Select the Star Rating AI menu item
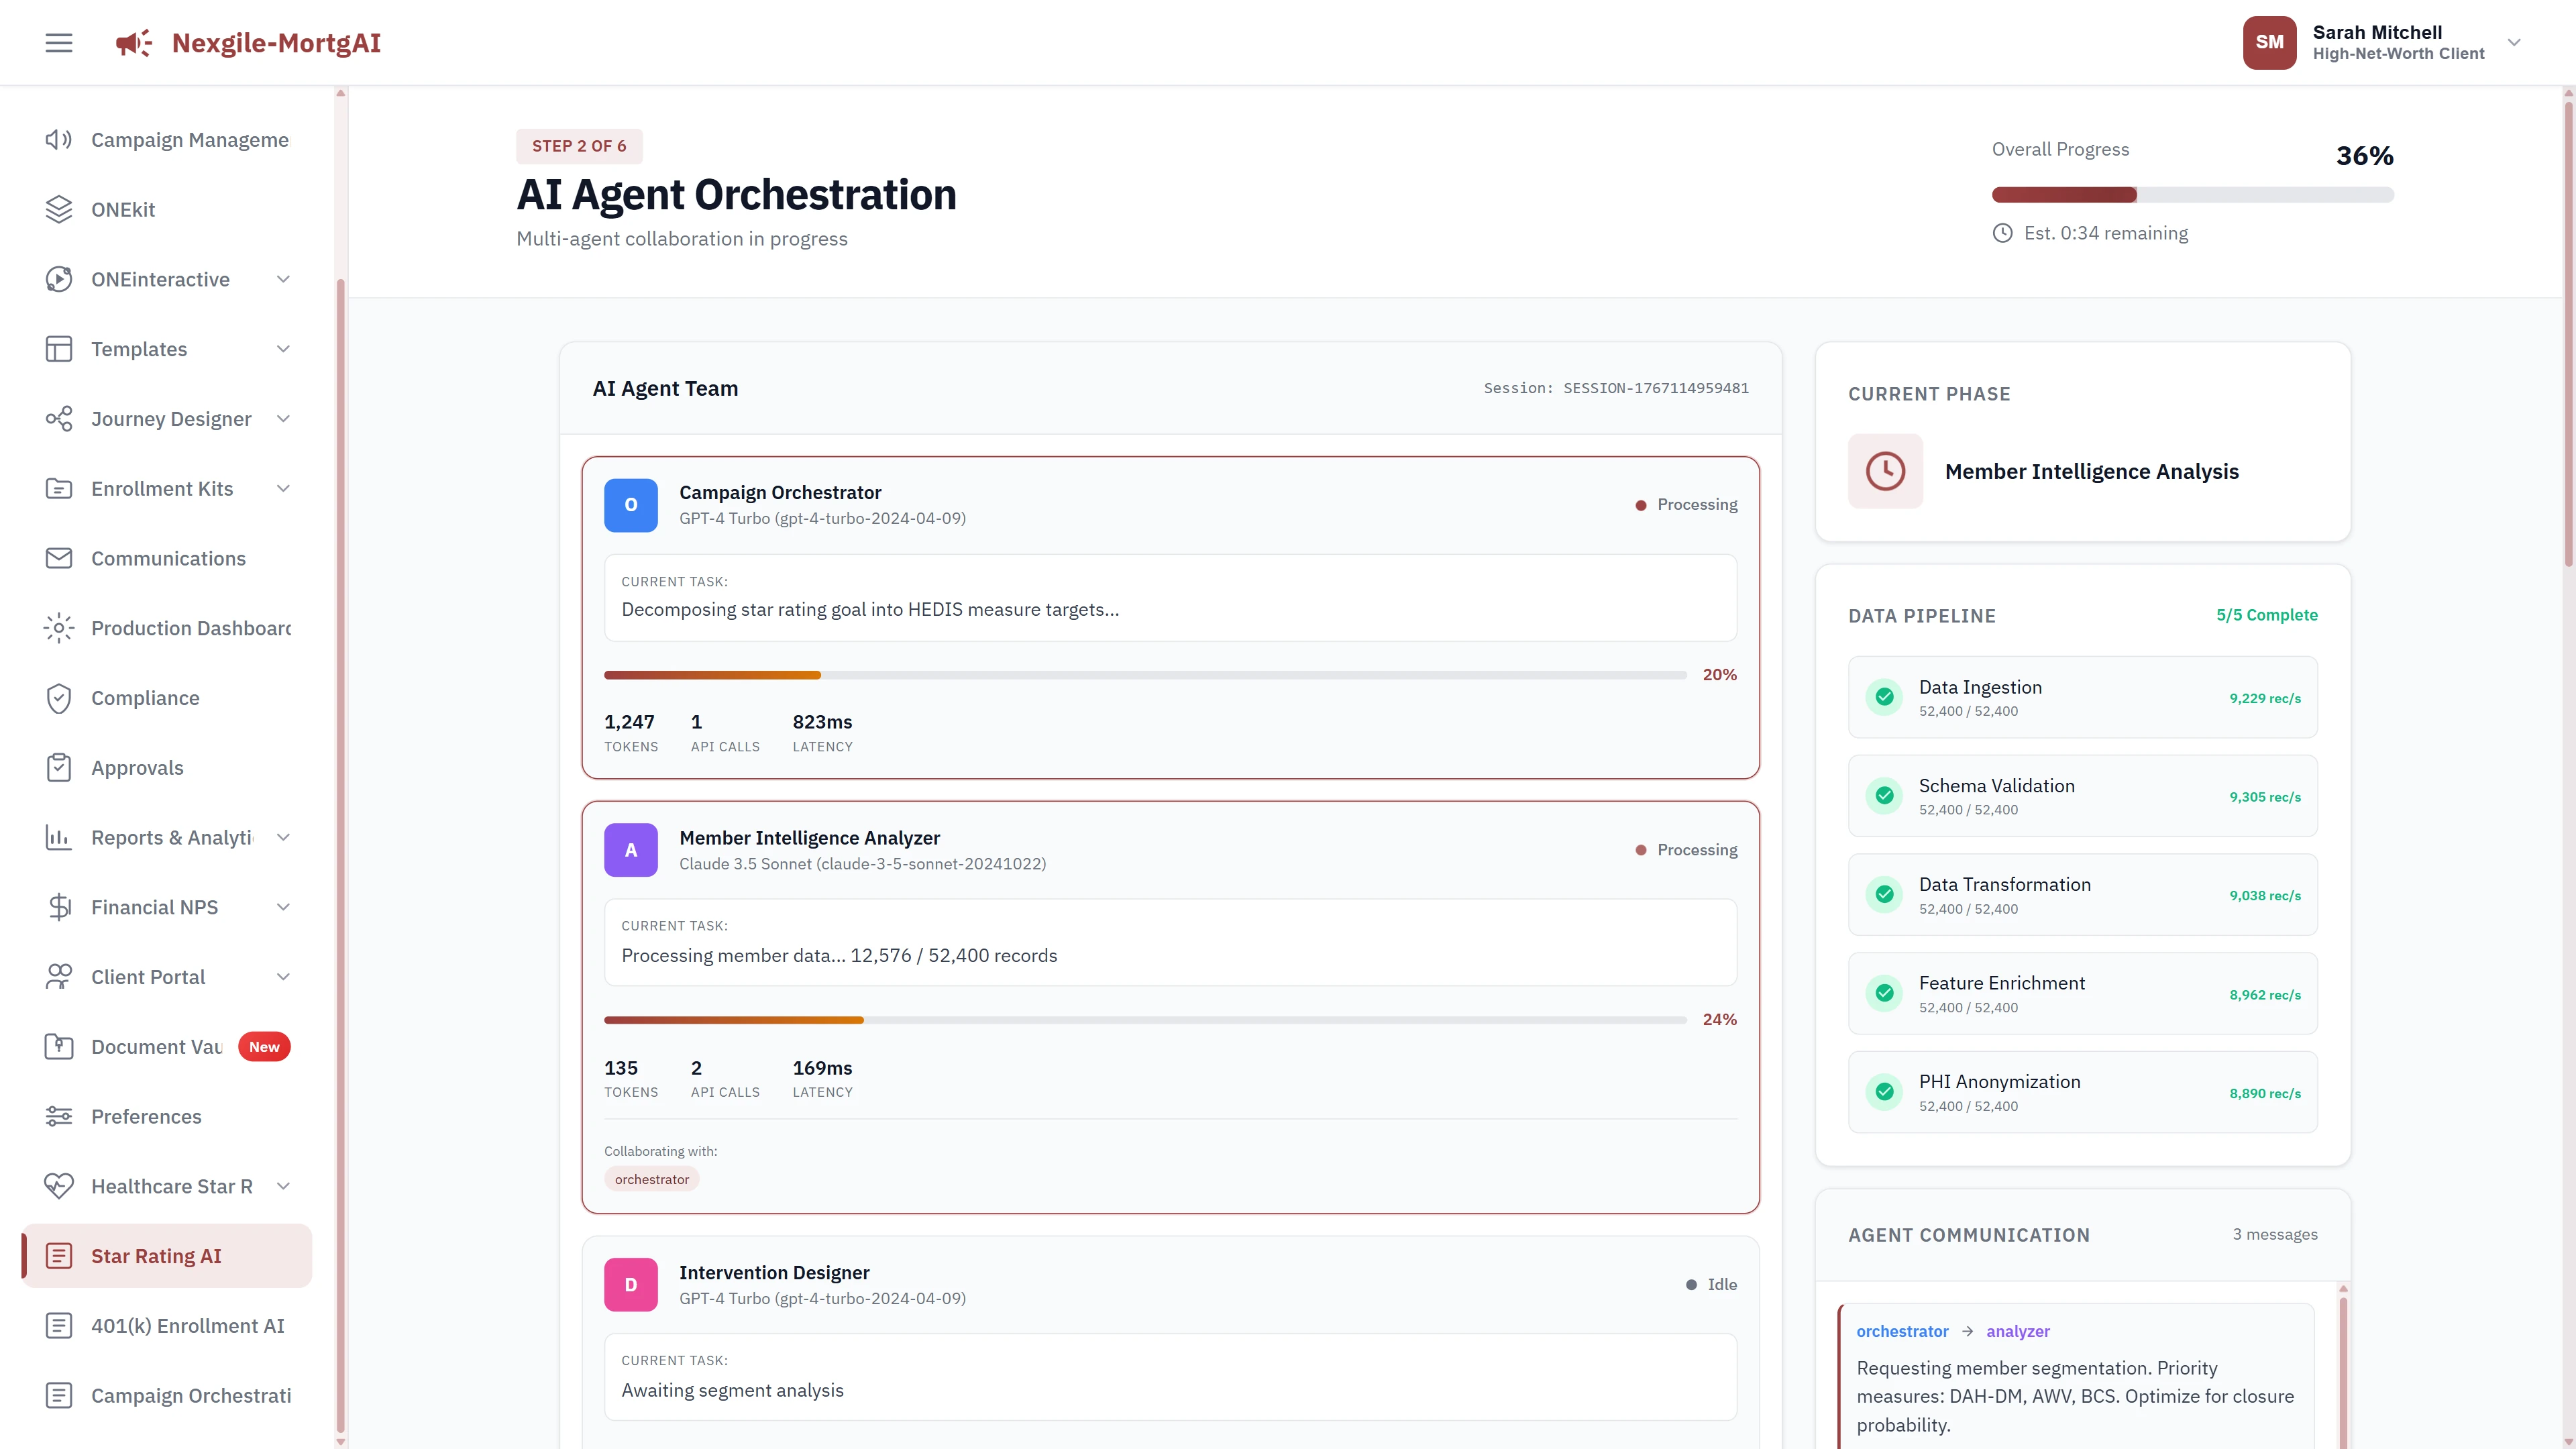 tap(156, 1255)
